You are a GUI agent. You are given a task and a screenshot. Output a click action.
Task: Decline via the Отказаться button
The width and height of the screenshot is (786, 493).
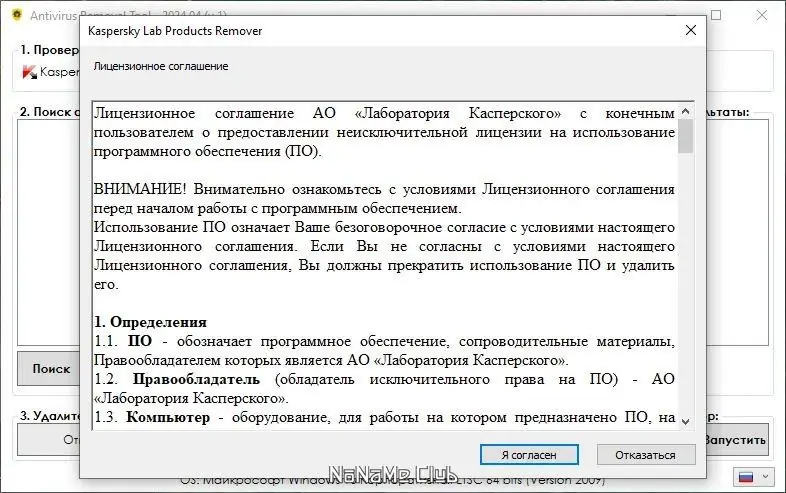[x=646, y=455]
